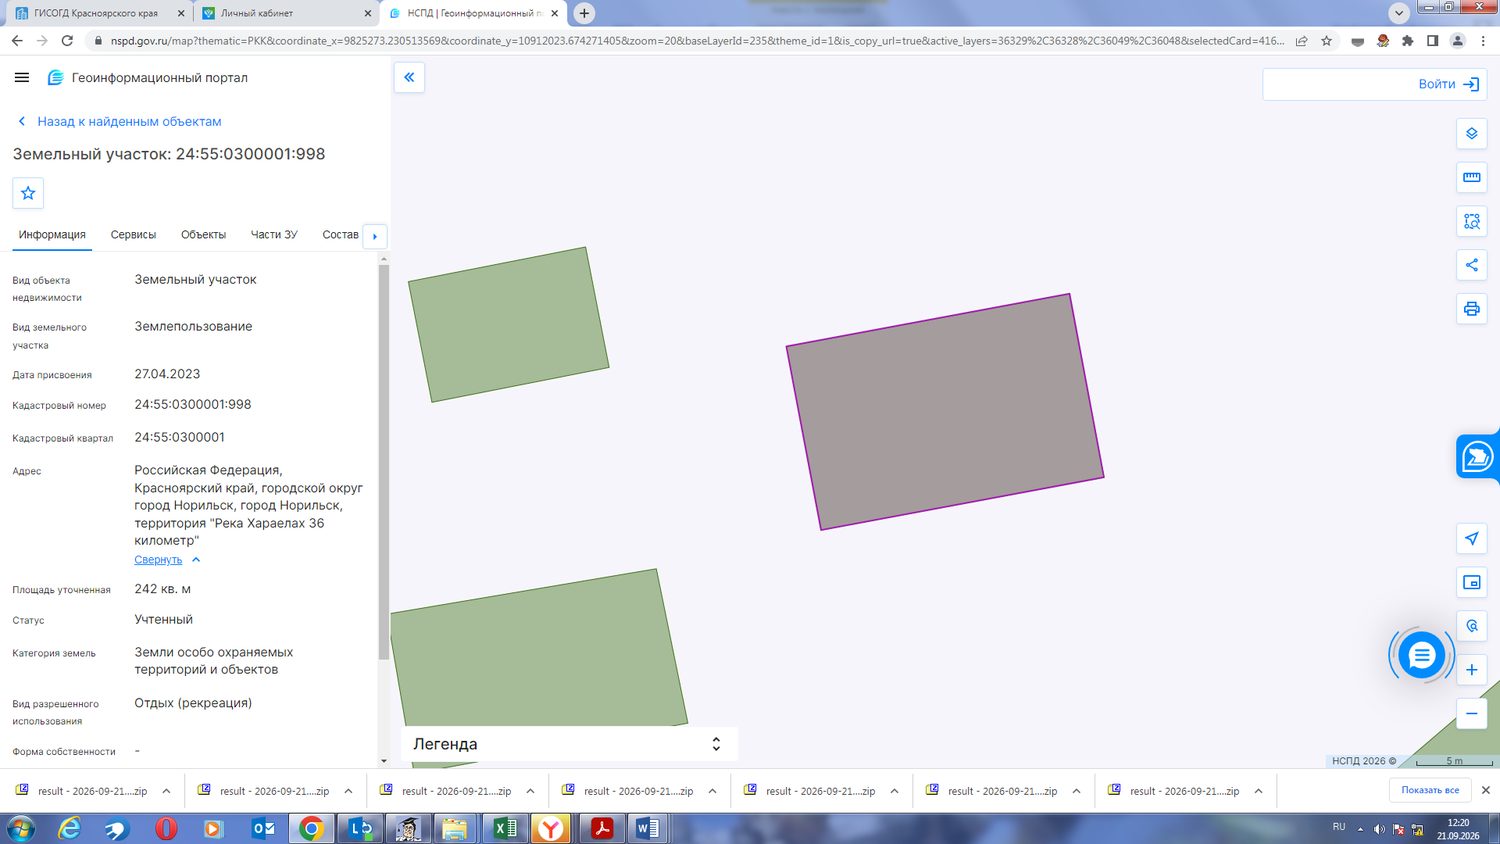This screenshot has width=1500, height=844.
Task: Show more tabs with the right arrow
Action: 375,236
